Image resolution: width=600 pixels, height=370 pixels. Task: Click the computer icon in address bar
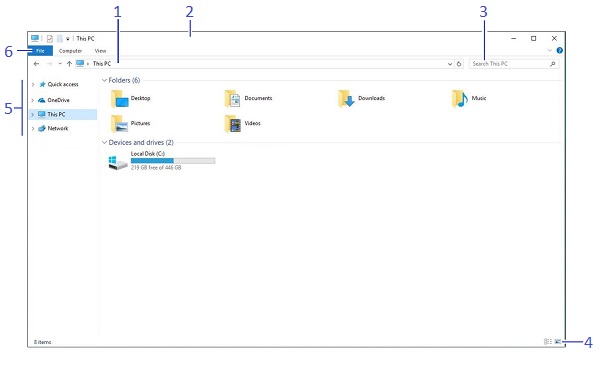(x=80, y=64)
